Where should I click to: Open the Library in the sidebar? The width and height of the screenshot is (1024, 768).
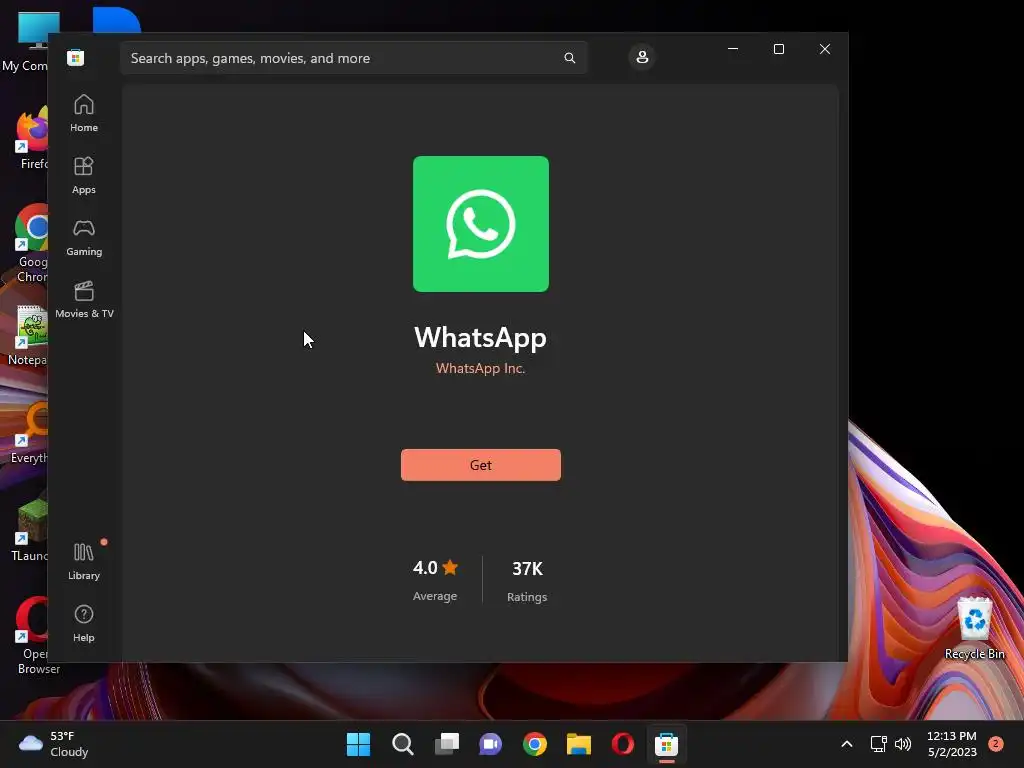click(x=84, y=561)
